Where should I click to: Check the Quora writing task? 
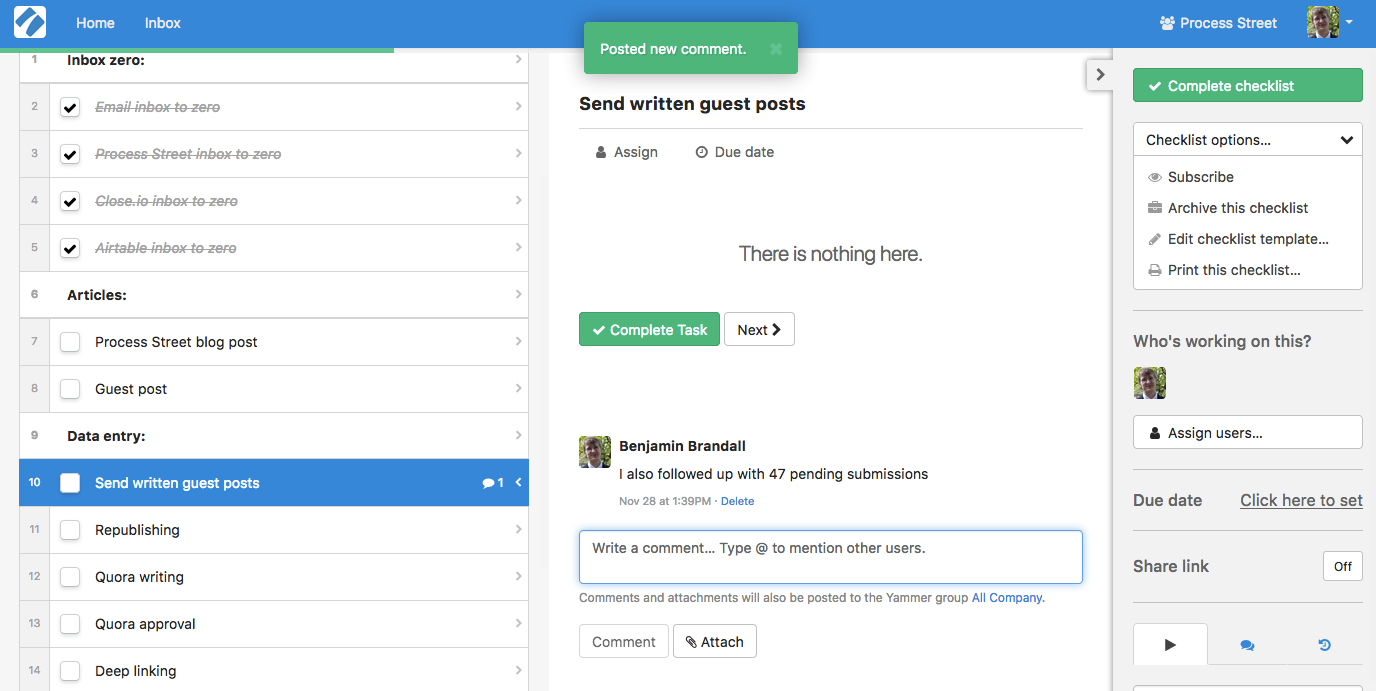(x=70, y=577)
